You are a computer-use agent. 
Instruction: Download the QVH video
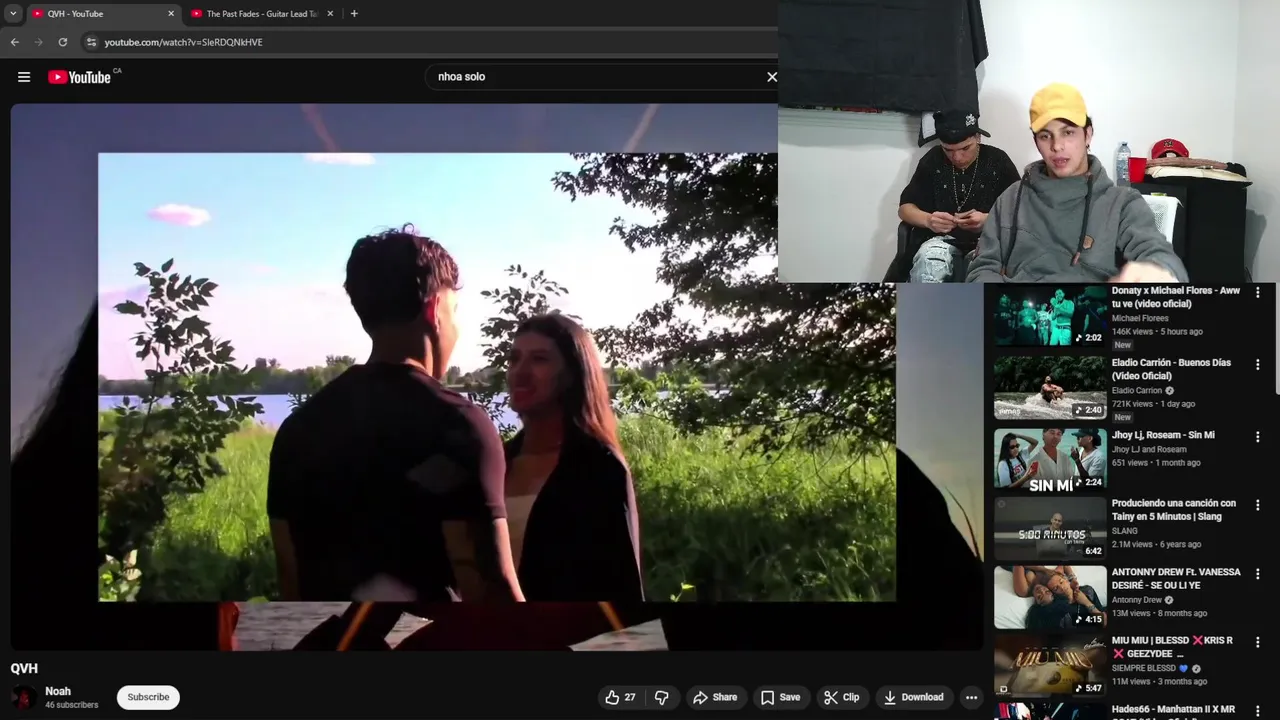pos(913,697)
